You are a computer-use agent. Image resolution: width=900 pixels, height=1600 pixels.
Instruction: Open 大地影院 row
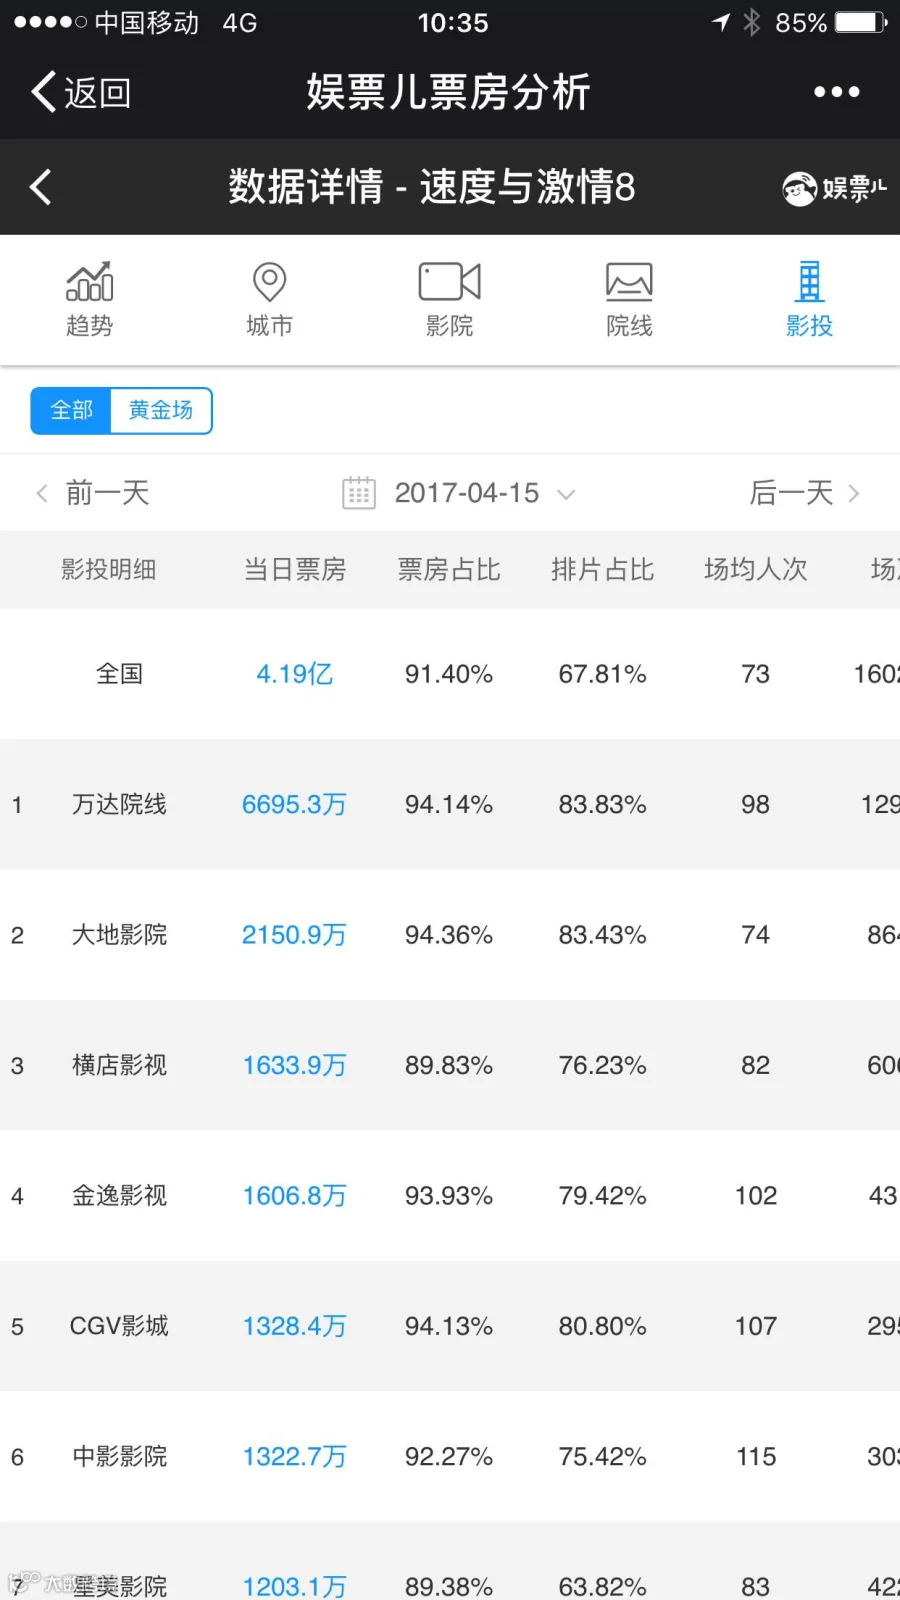point(450,935)
